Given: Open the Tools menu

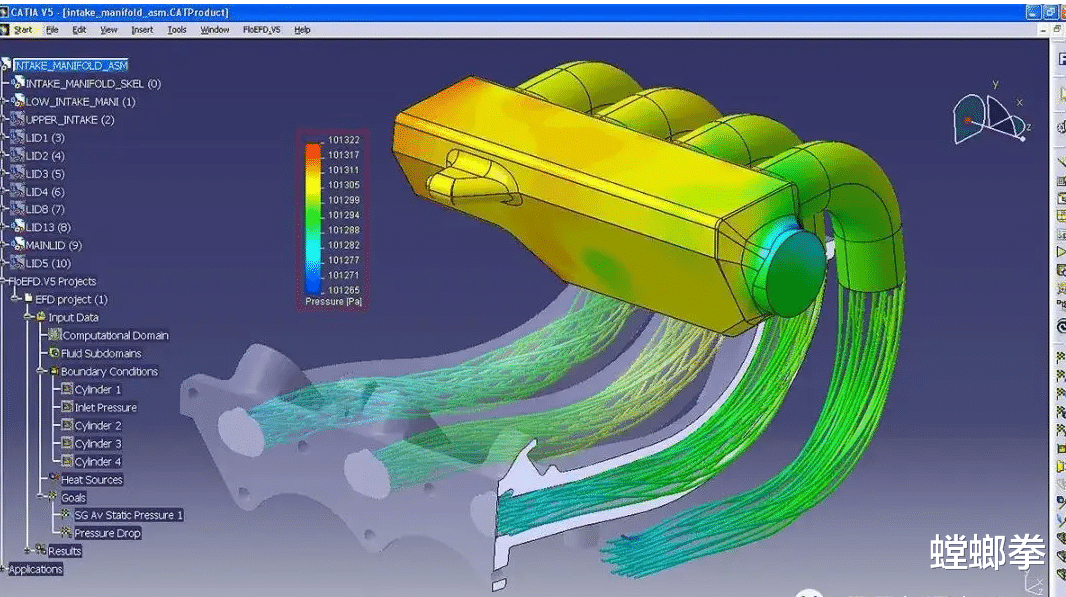Looking at the screenshot, I should pyautogui.click(x=177, y=30).
